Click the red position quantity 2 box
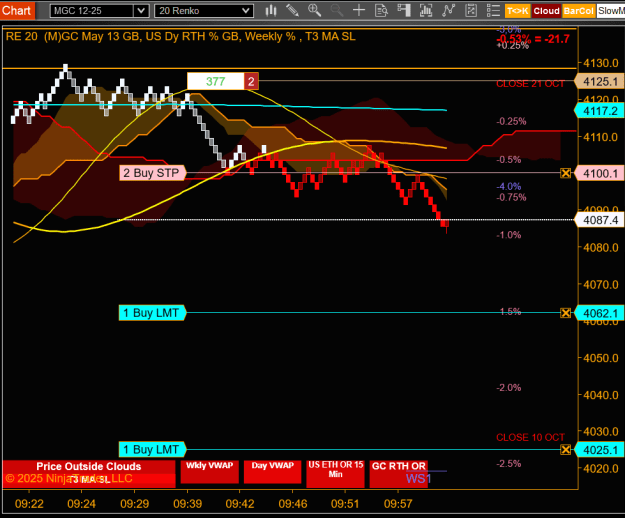The width and height of the screenshot is (625, 518). [x=251, y=81]
